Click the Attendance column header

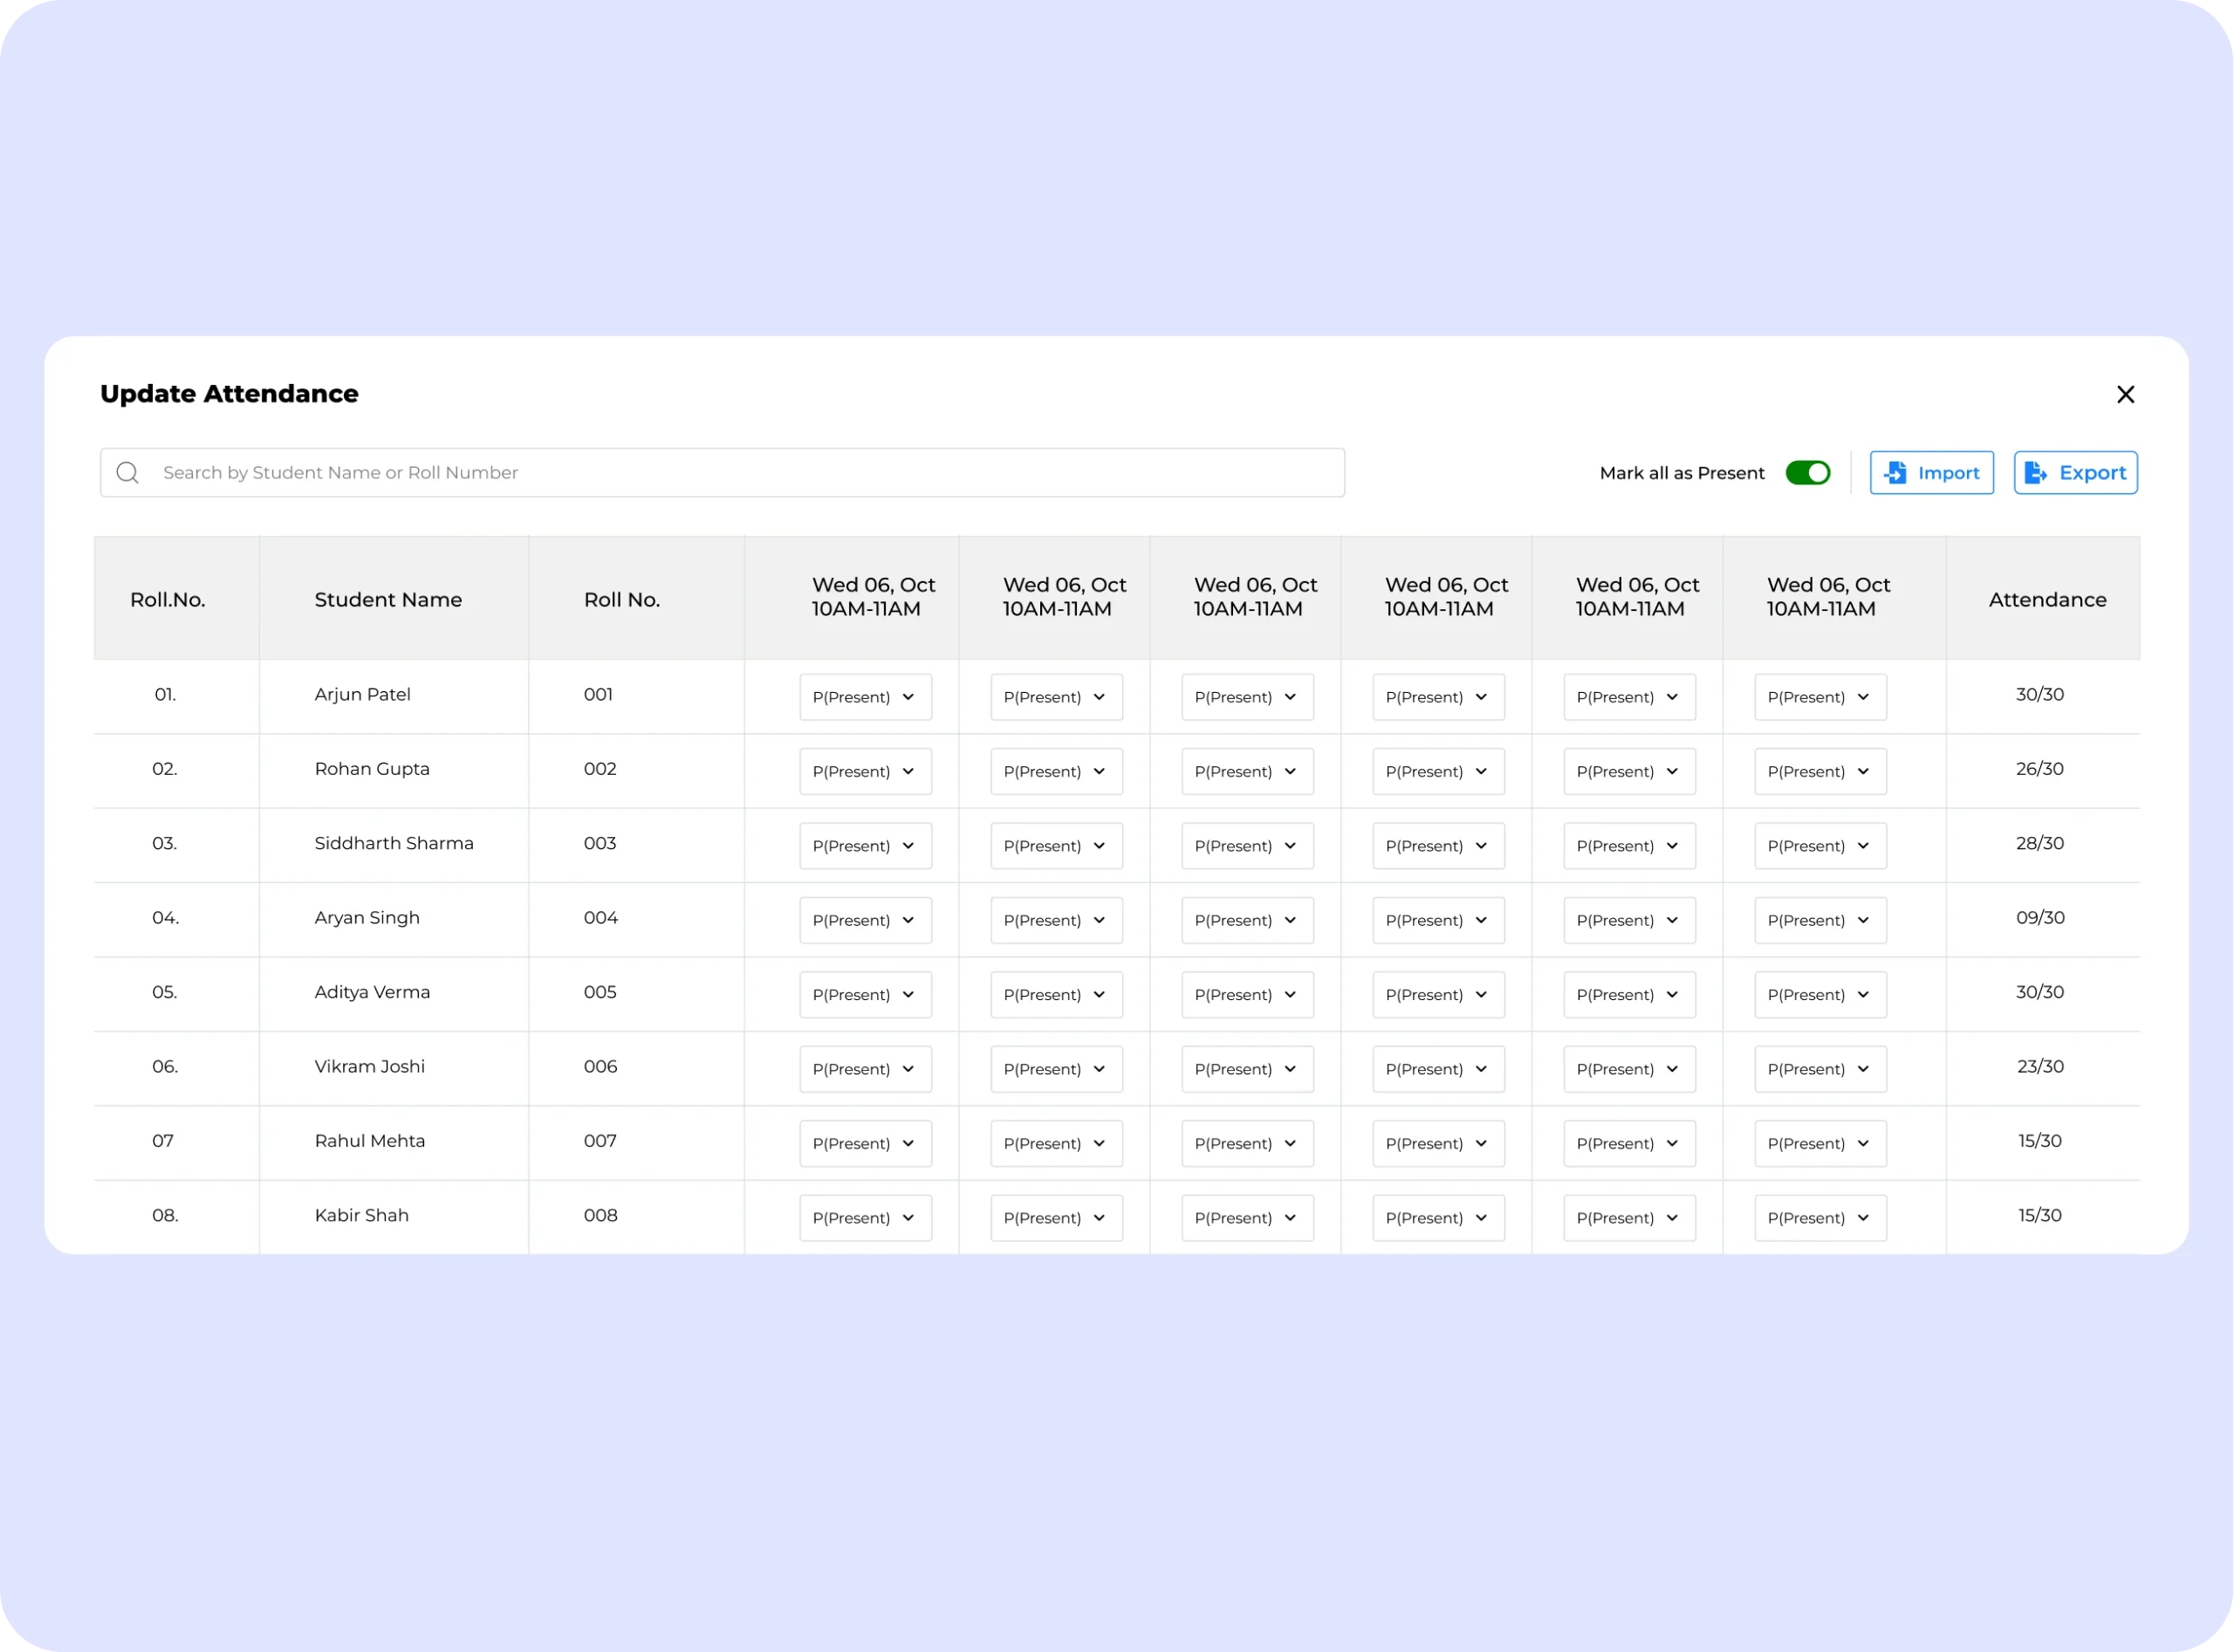[2047, 600]
